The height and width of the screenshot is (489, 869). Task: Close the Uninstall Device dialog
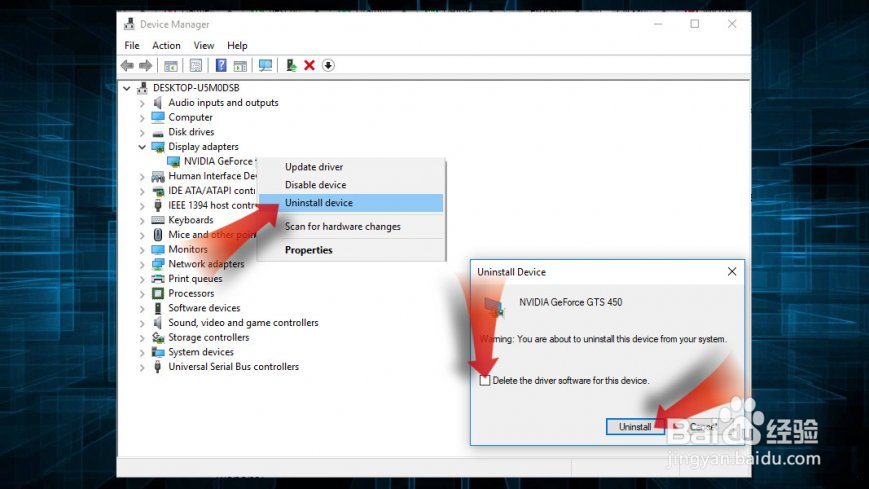[x=732, y=272]
